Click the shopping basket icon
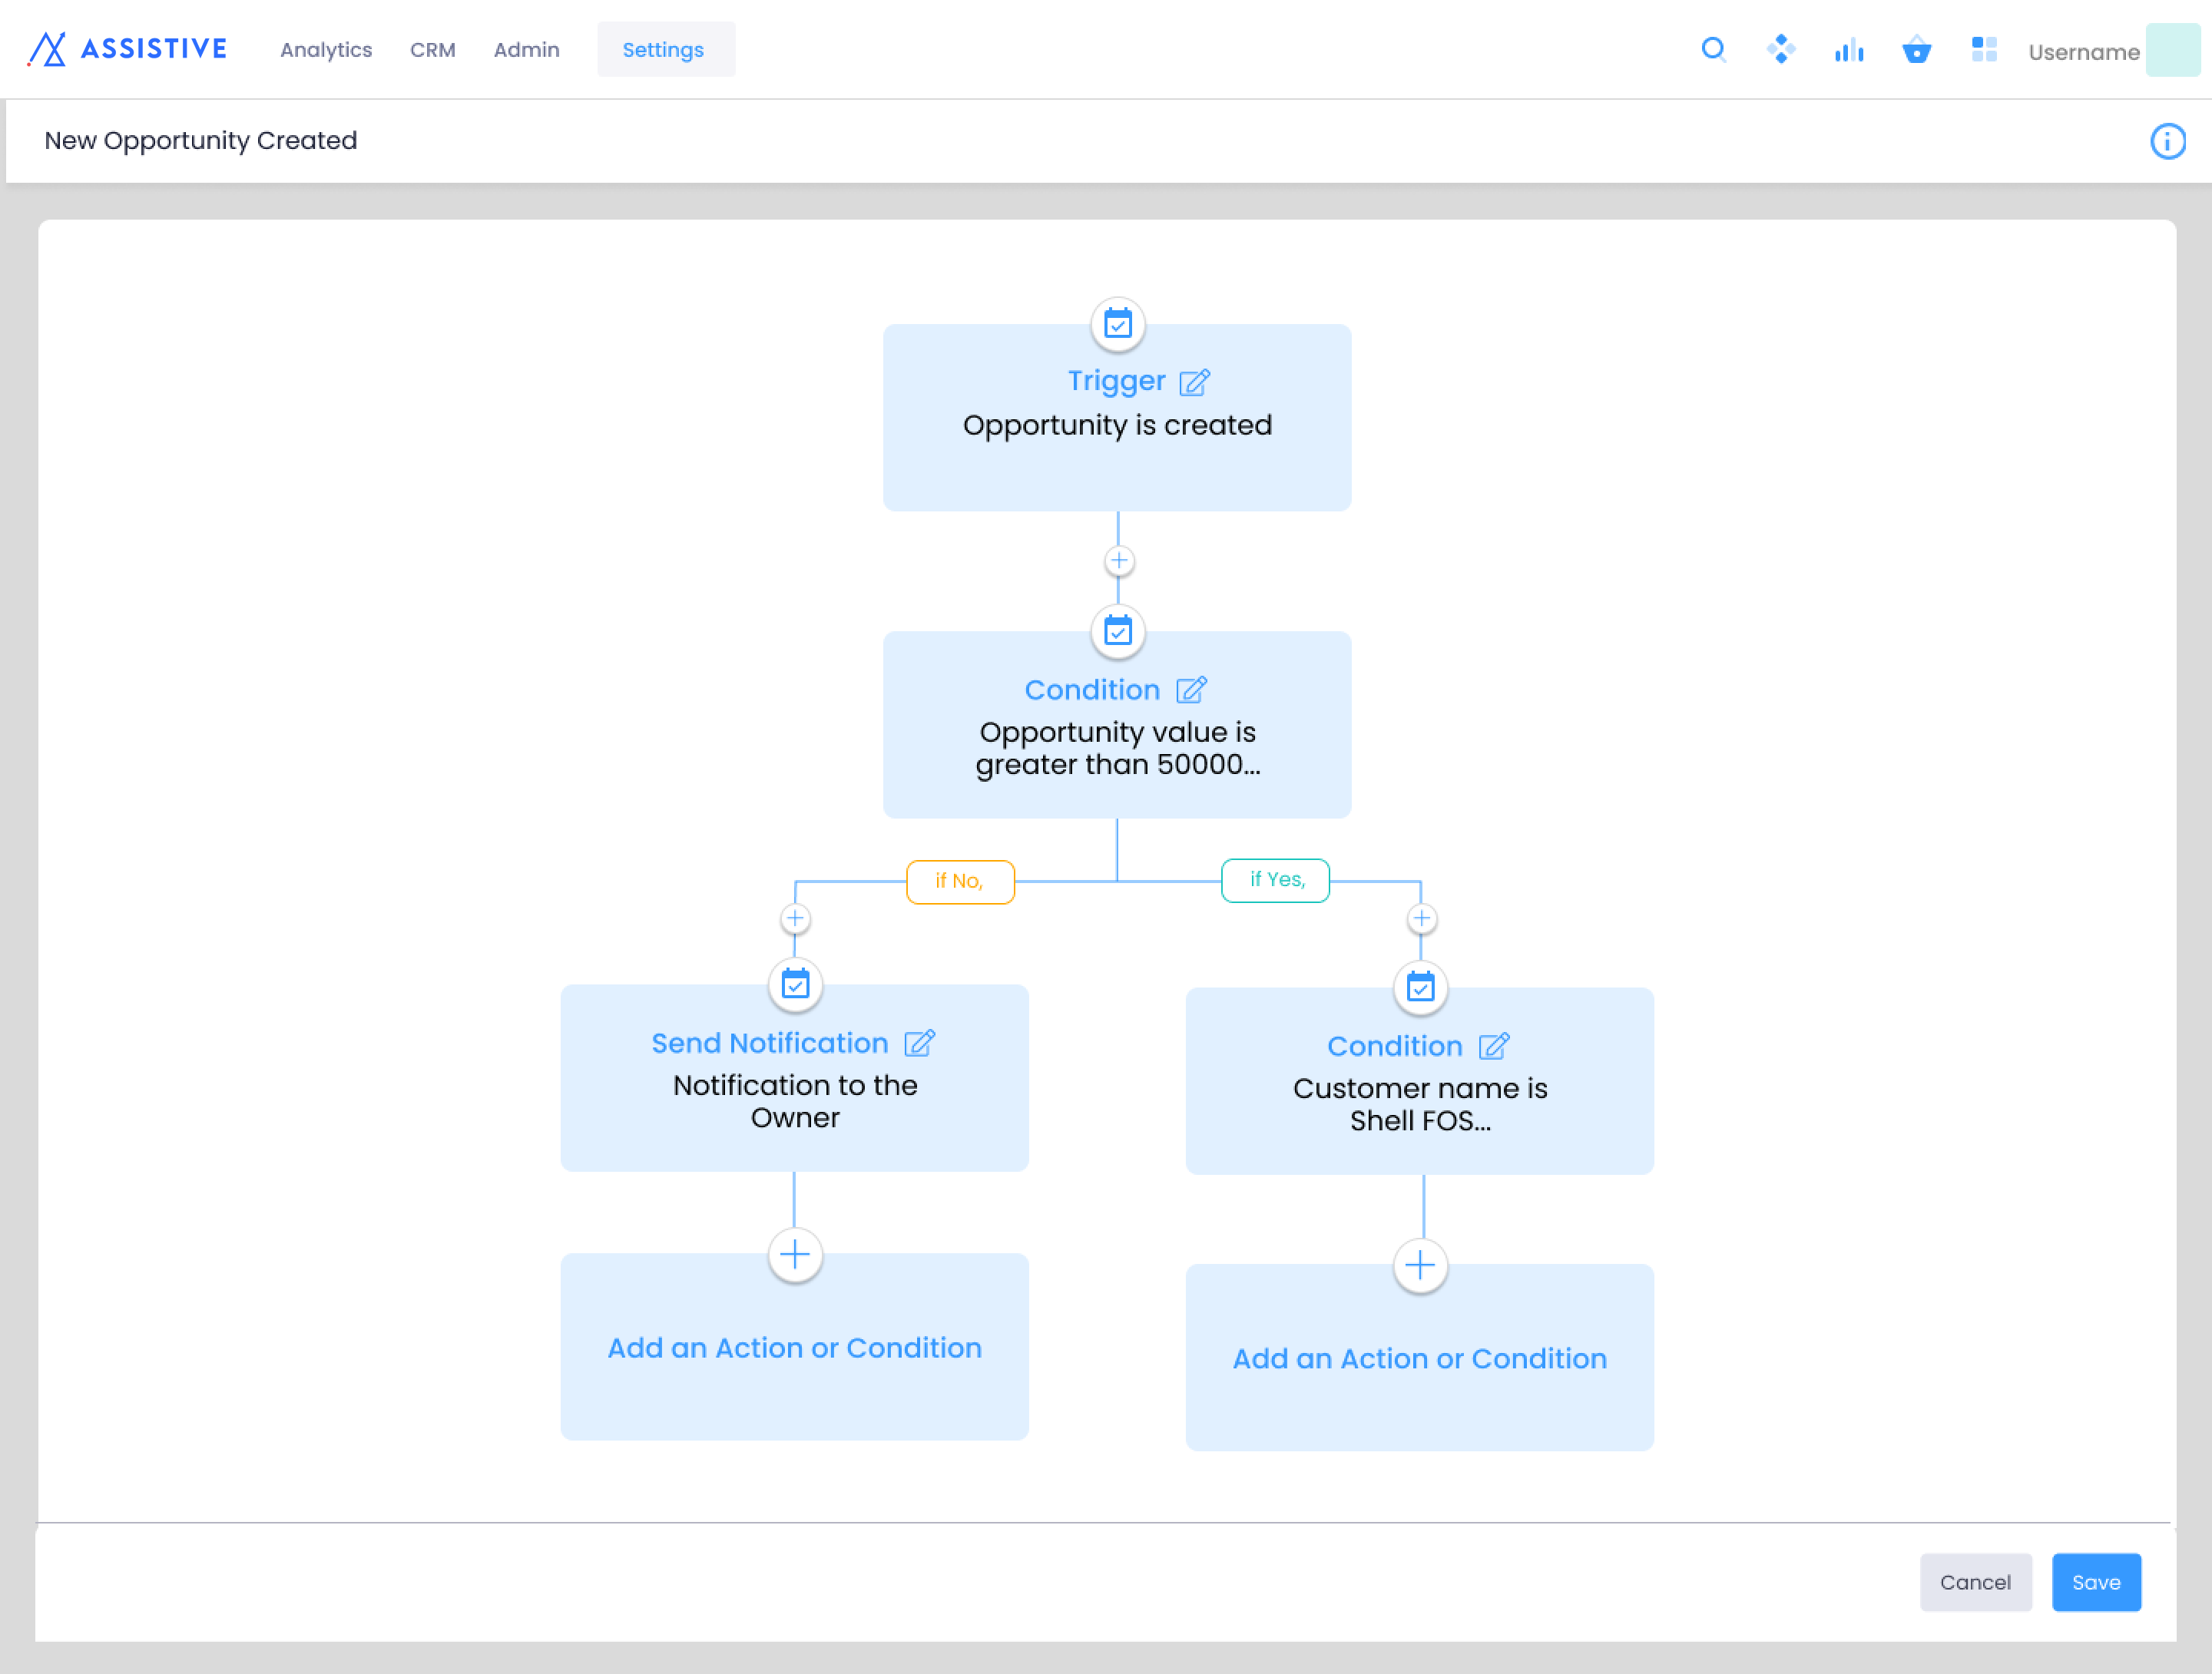Viewport: 2212px width, 1674px height. (1916, 49)
